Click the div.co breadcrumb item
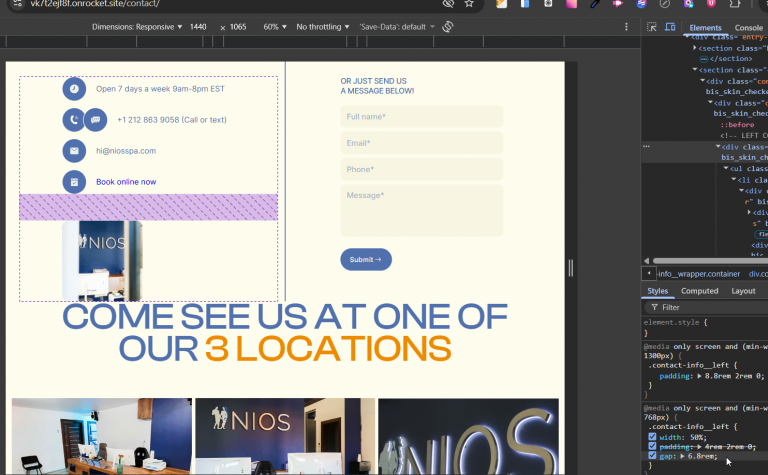Viewport: 768px width, 475px height. pos(758,274)
